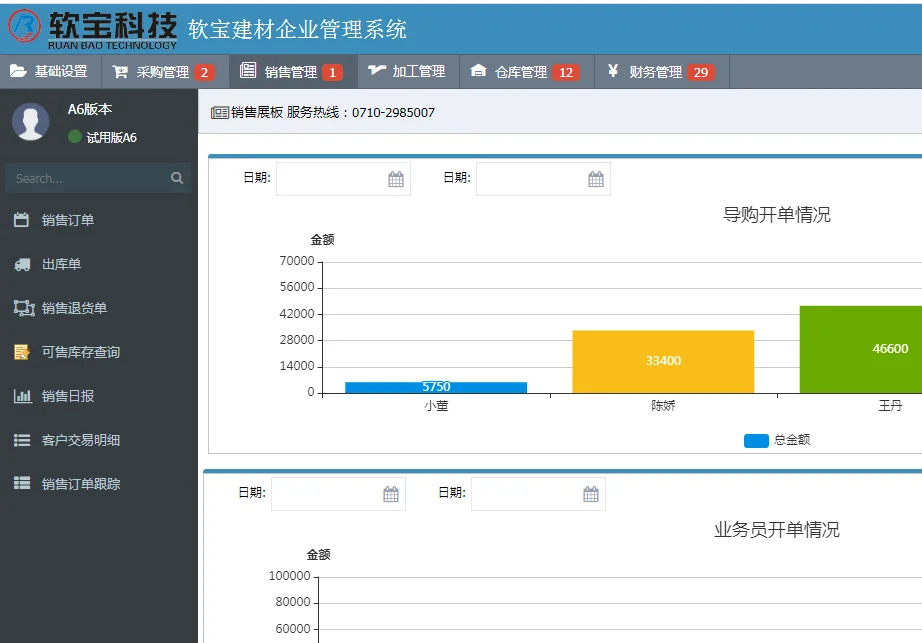The width and height of the screenshot is (922, 643).
Task: Open 客户交易明细 in sidebar
Action: 99,440
